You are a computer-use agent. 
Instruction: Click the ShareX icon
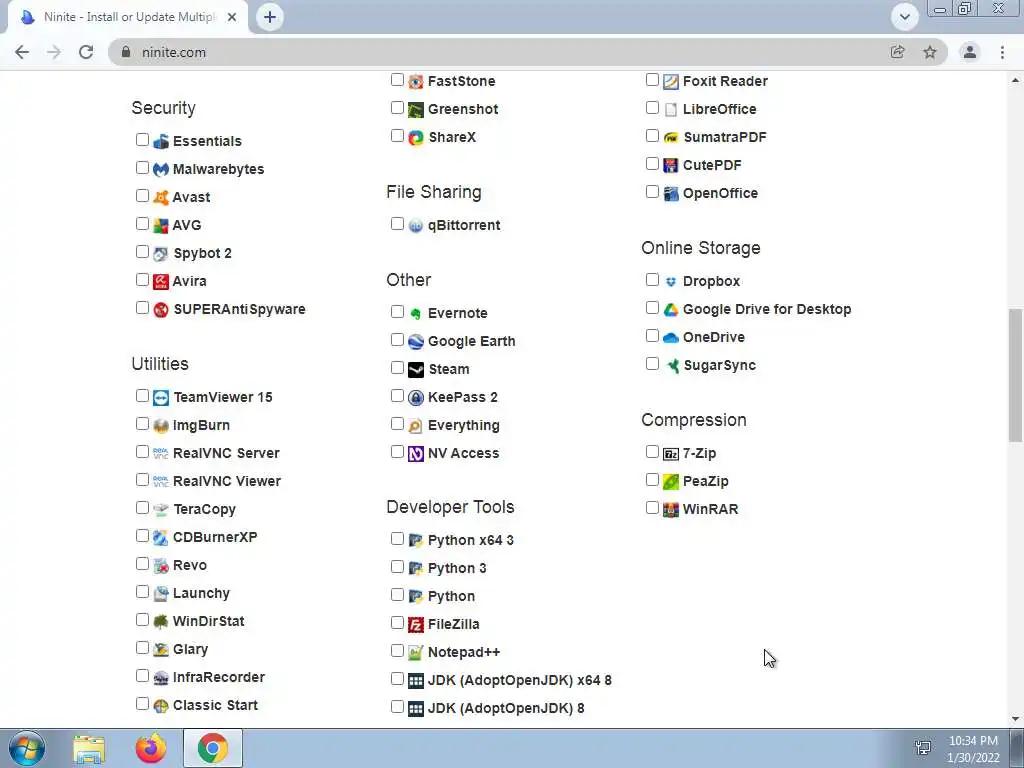point(416,137)
